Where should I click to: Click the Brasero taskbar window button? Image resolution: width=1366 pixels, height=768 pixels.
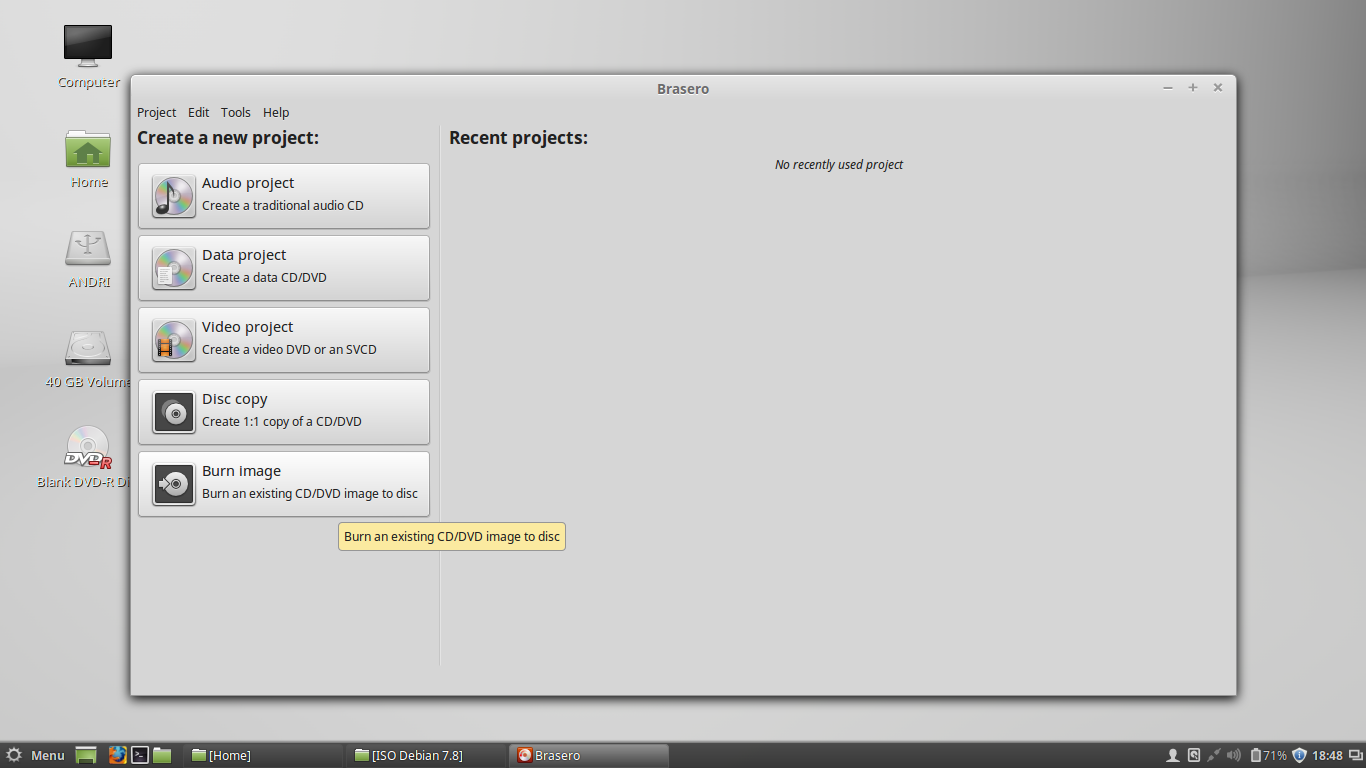pyautogui.click(x=588, y=755)
